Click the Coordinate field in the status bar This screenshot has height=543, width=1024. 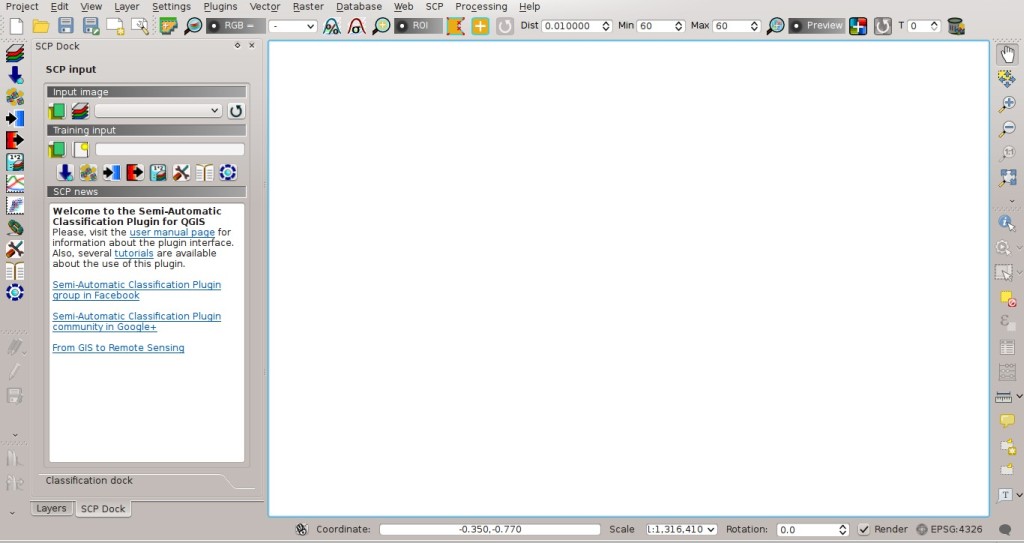pos(490,529)
